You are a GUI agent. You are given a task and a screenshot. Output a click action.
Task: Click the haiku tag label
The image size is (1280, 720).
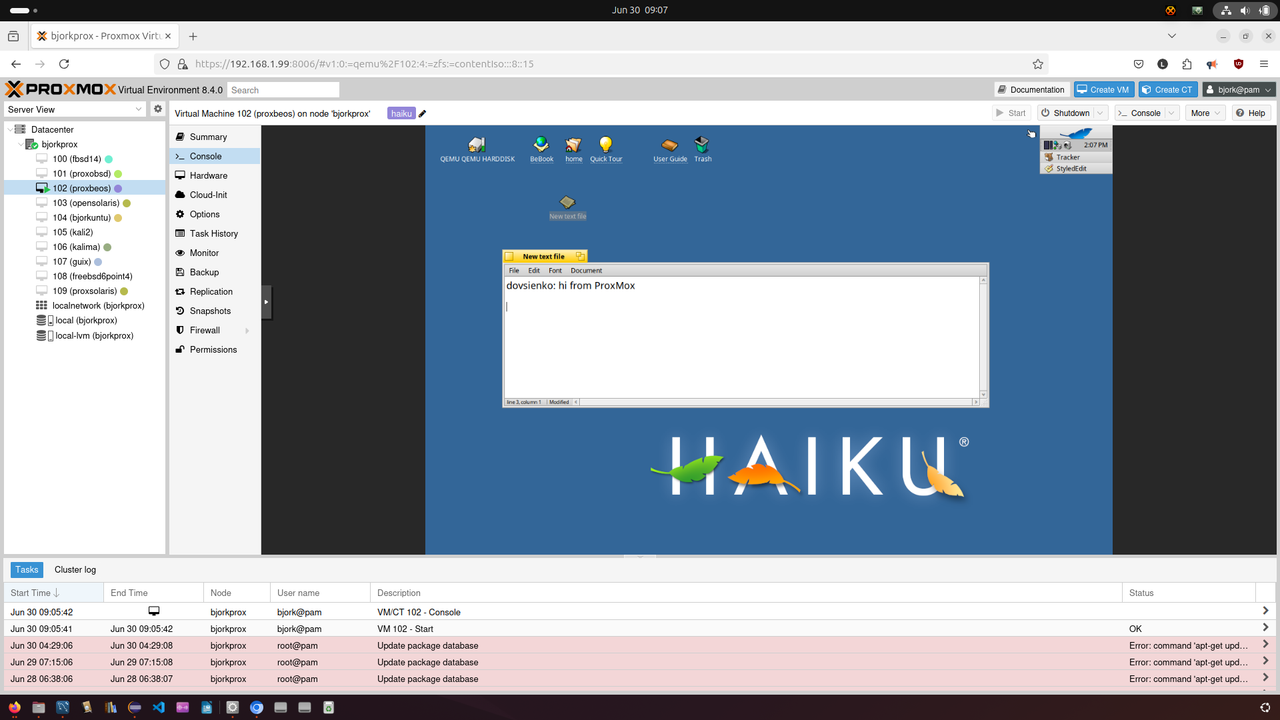click(401, 113)
